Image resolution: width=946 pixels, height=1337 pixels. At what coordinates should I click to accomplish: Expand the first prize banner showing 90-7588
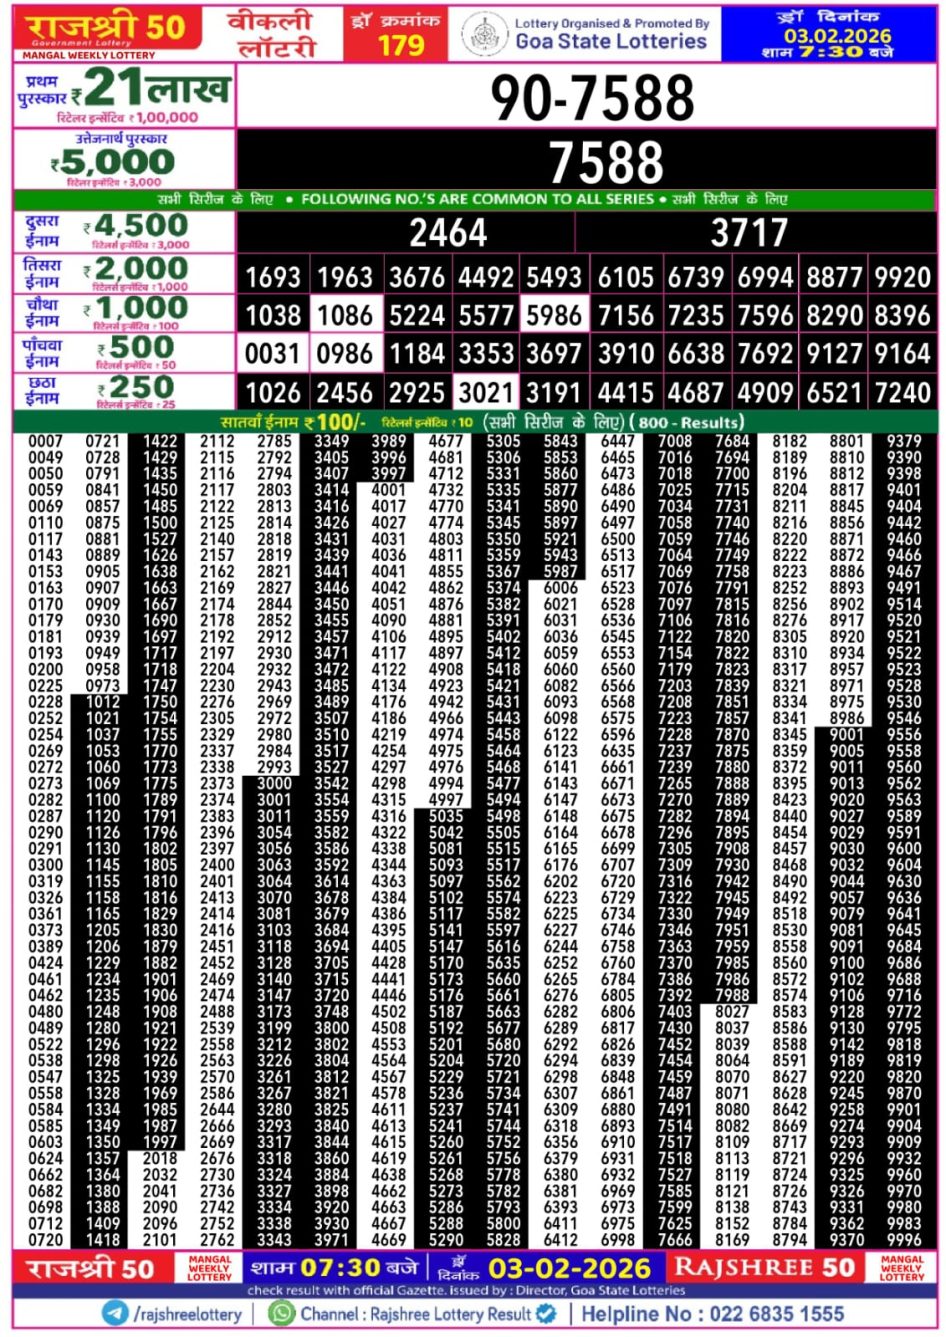tap(590, 100)
